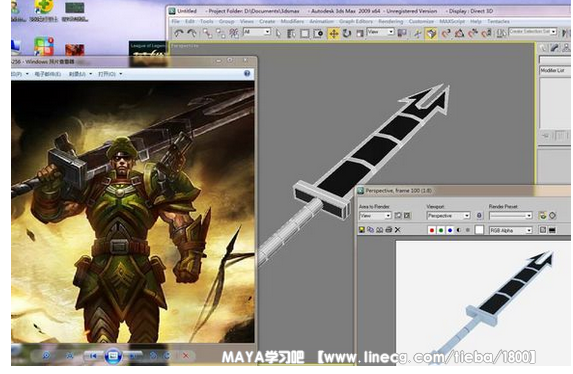Clear the rendered frame with X icon
573x374 pixels.
pyautogui.click(x=398, y=230)
